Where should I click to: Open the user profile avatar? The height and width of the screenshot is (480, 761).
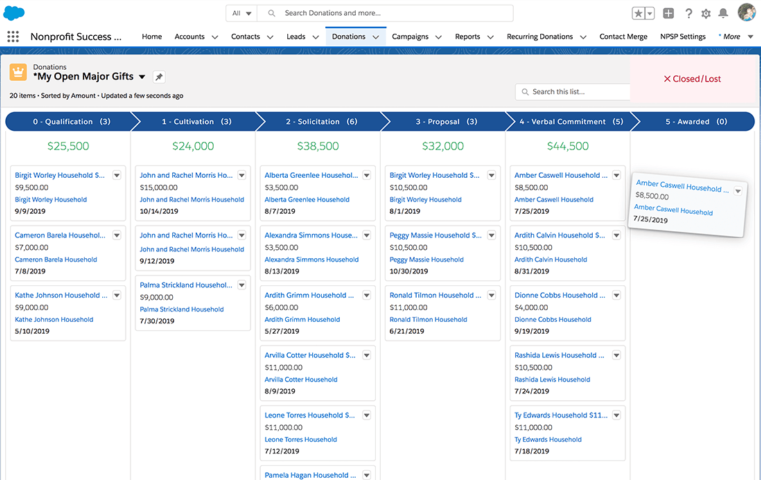coord(746,13)
